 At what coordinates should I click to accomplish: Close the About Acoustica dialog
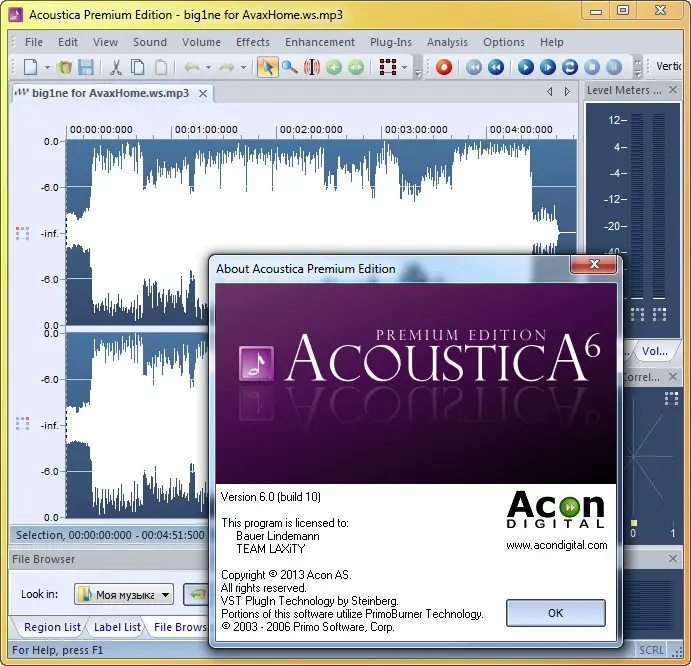[594, 264]
